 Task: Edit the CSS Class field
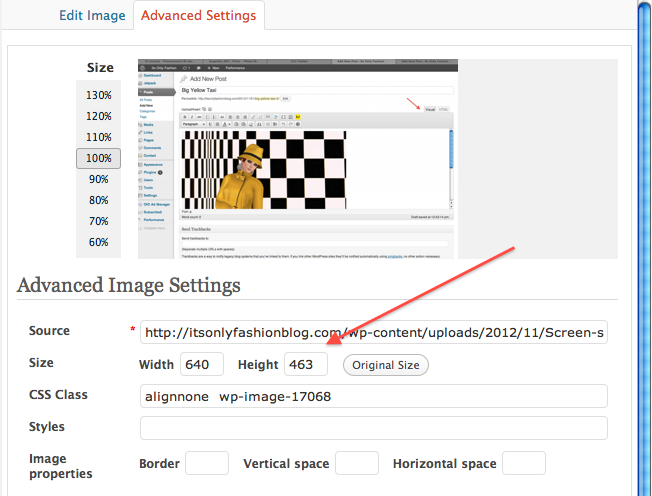pyautogui.click(x=374, y=396)
